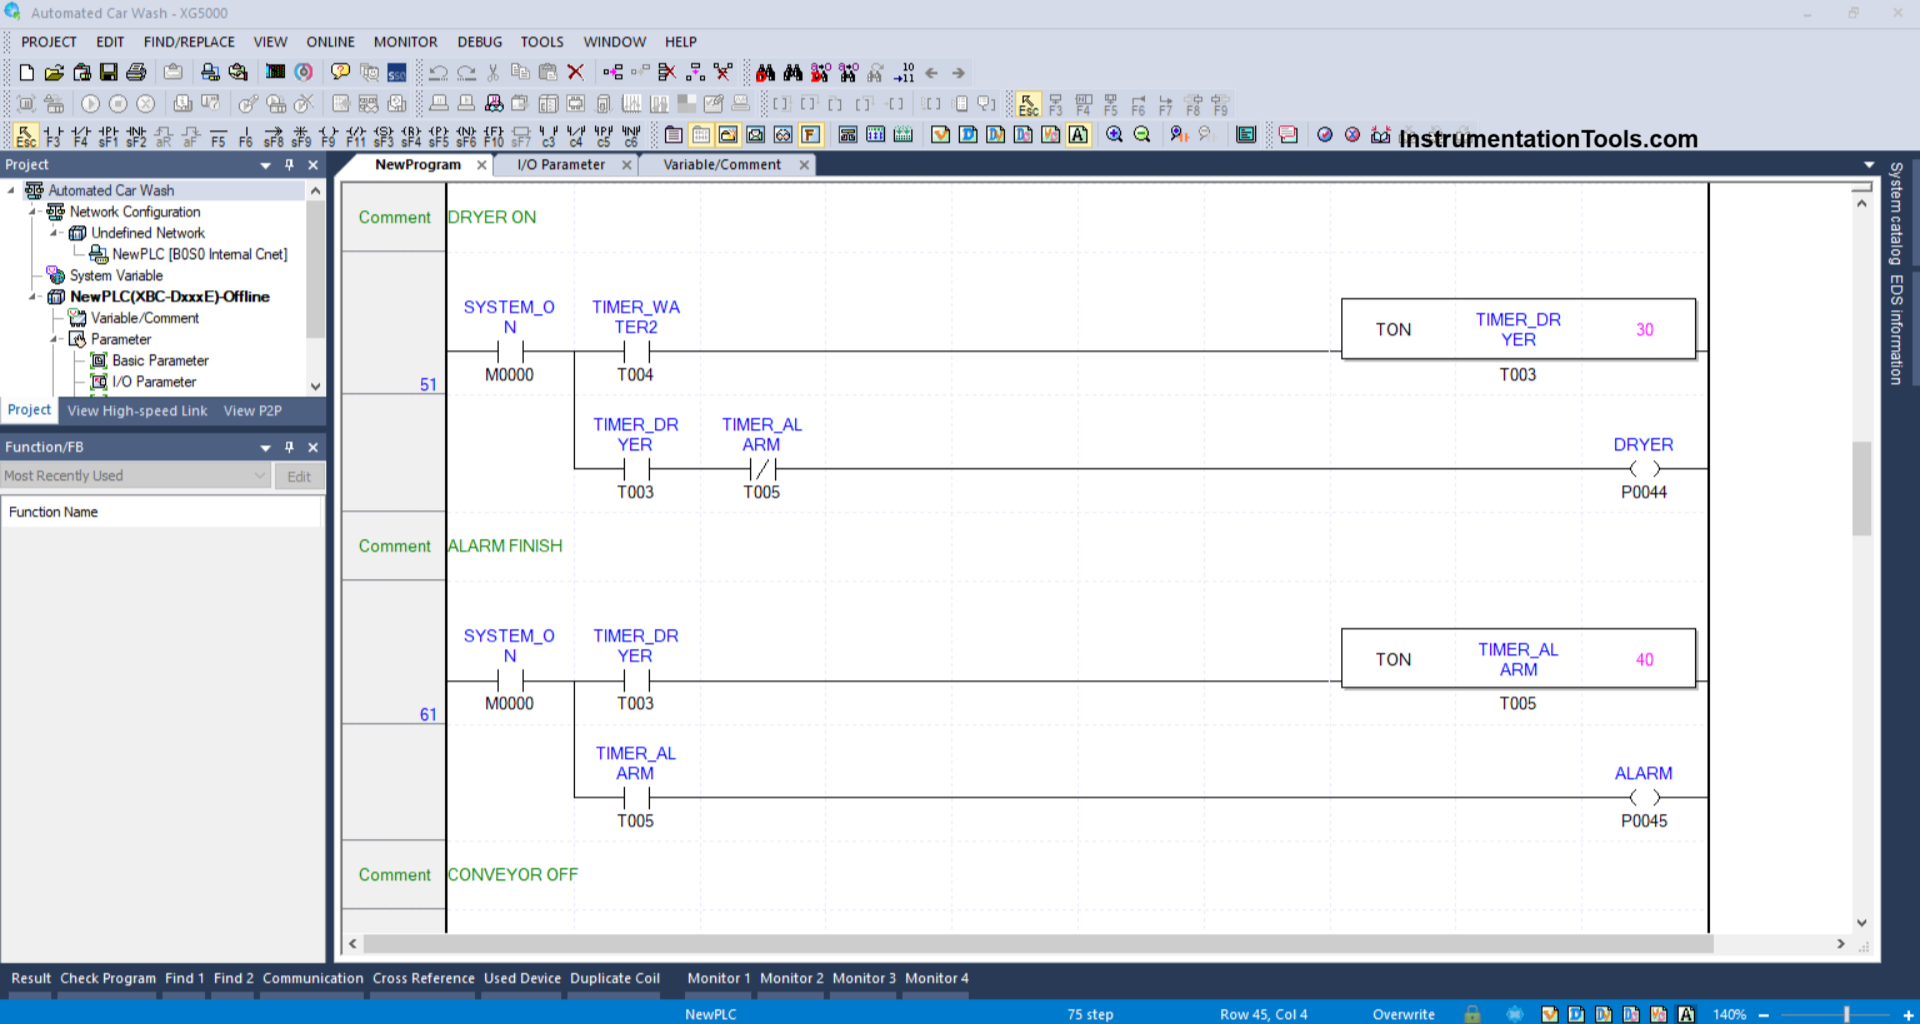Select the normally closed contact tool F4
Screen dimensions: 1920x1024
tap(79, 135)
